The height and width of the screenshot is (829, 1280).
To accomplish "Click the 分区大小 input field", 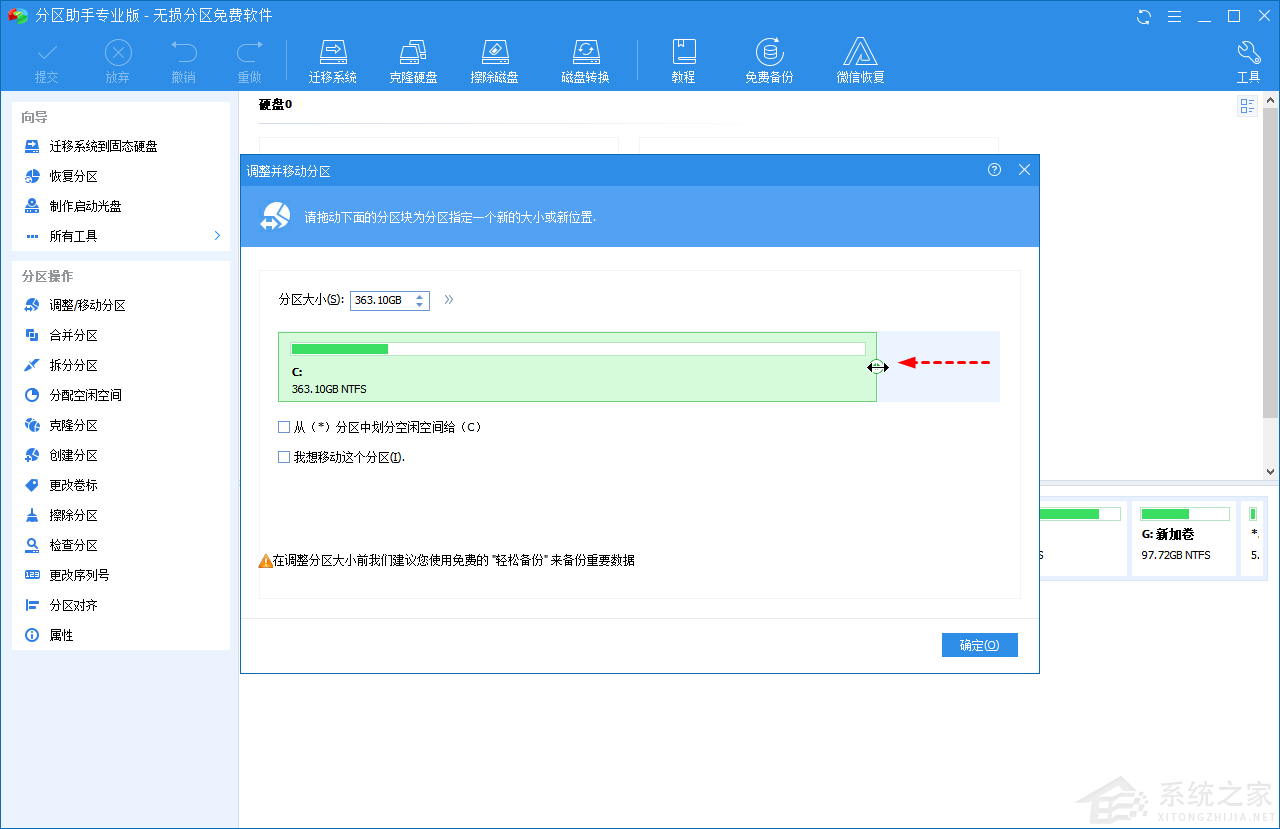I will tap(380, 300).
